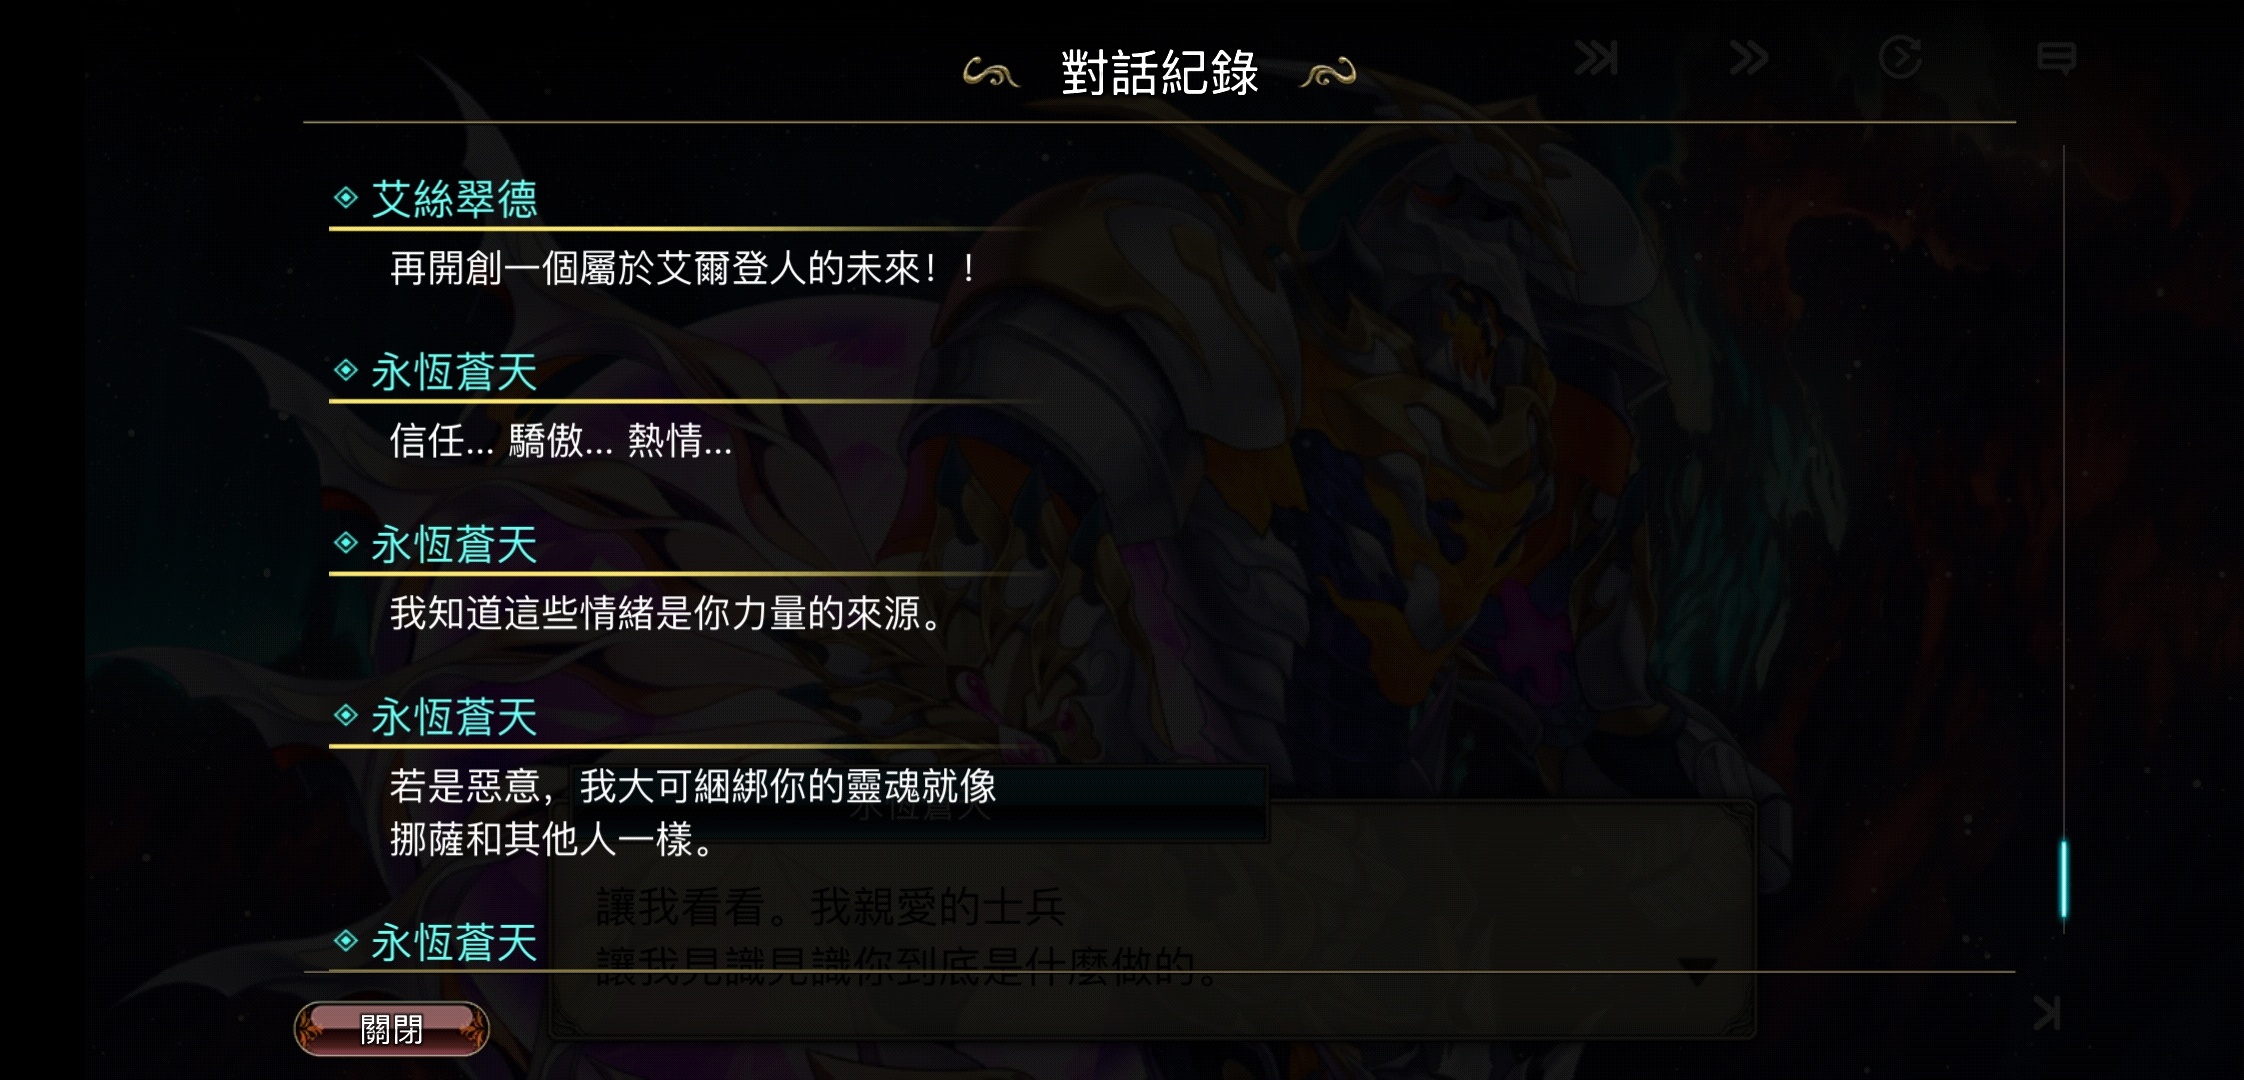The width and height of the screenshot is (2244, 1080).
Task: Click the diamond bullet above 若是惡意 line
Action: click(x=346, y=716)
